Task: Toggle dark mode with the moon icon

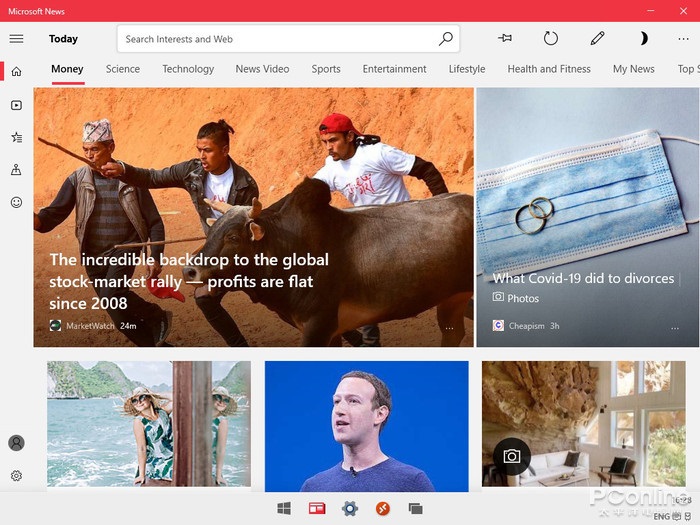Action: (x=643, y=38)
